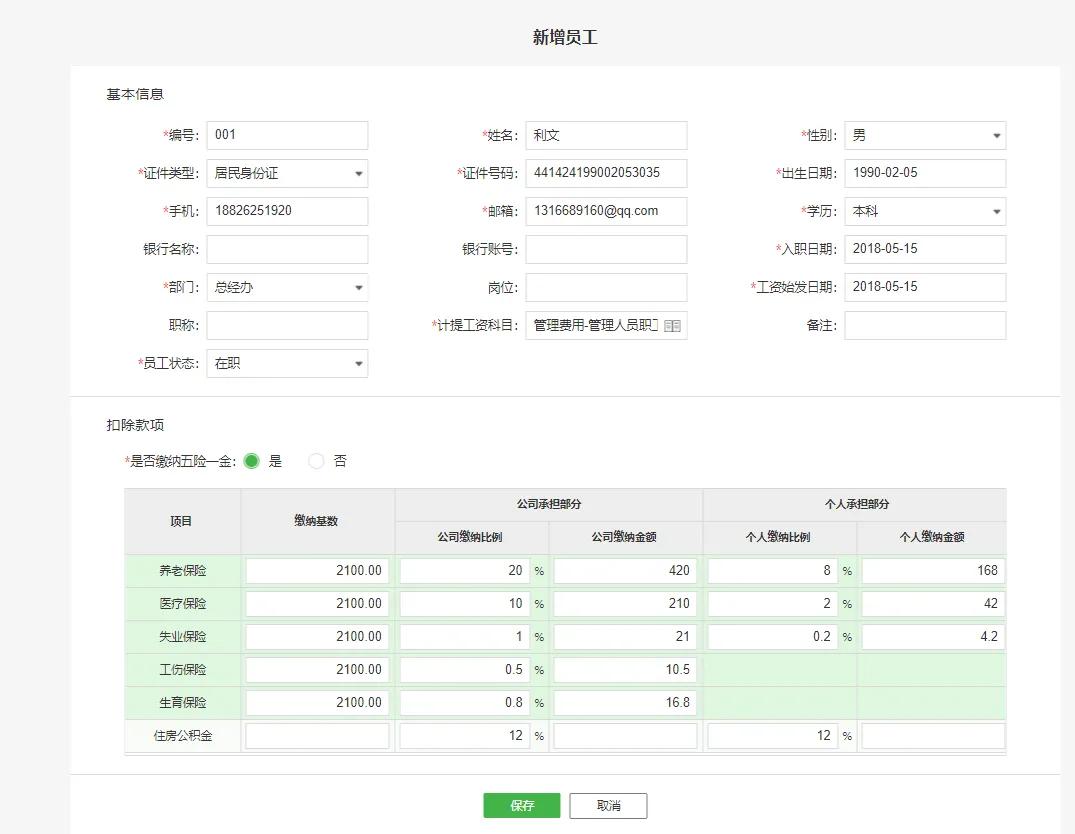Click the 手机 input field
Image resolution: width=1075 pixels, height=834 pixels.
pyautogui.click(x=287, y=211)
